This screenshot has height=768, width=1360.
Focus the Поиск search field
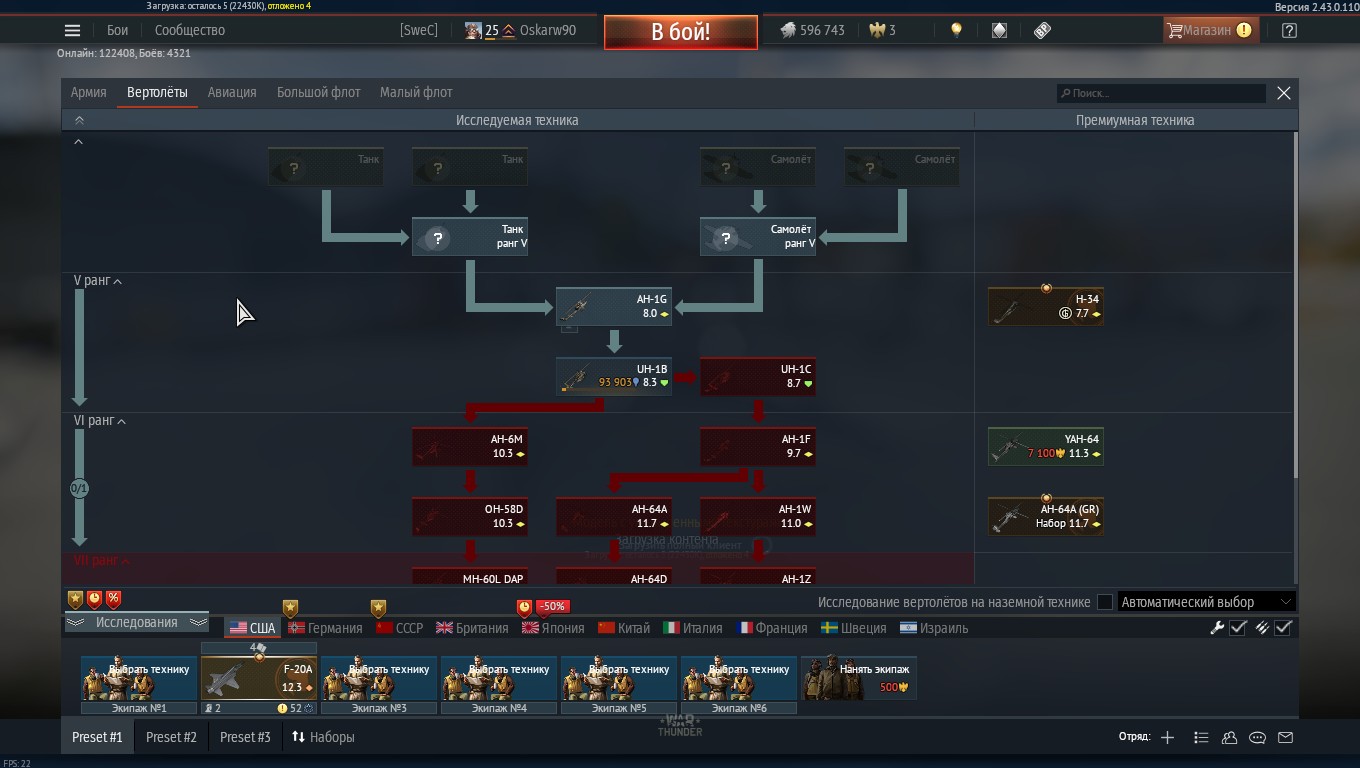click(1161, 93)
